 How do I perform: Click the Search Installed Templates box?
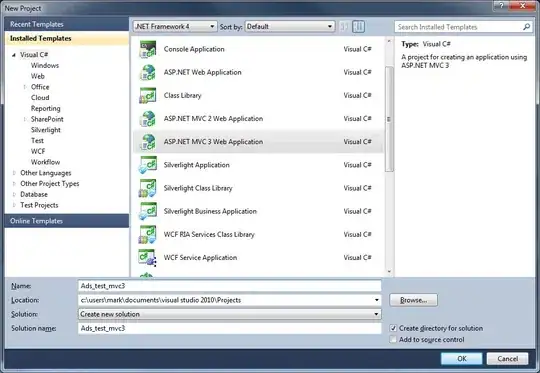[x=463, y=27]
